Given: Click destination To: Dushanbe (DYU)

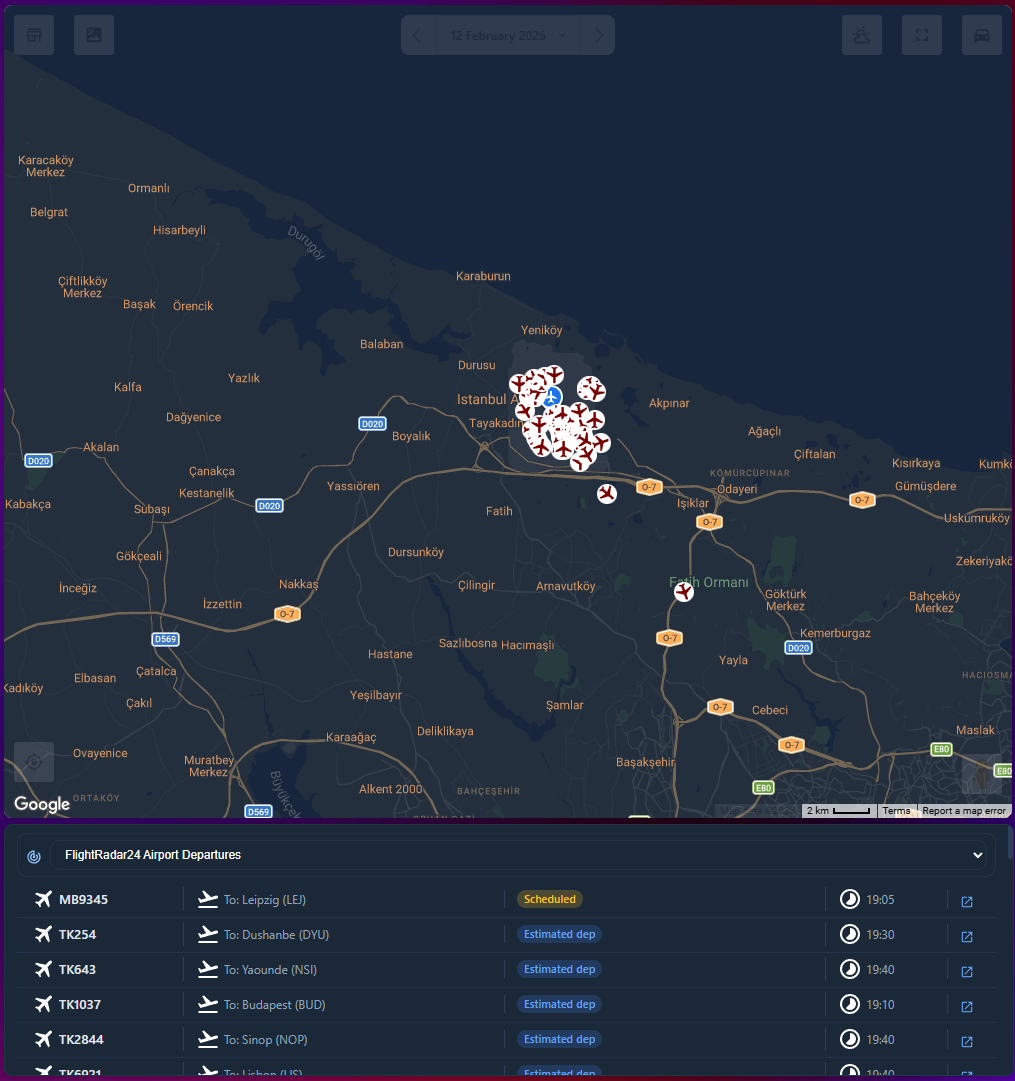Looking at the screenshot, I should tap(277, 935).
